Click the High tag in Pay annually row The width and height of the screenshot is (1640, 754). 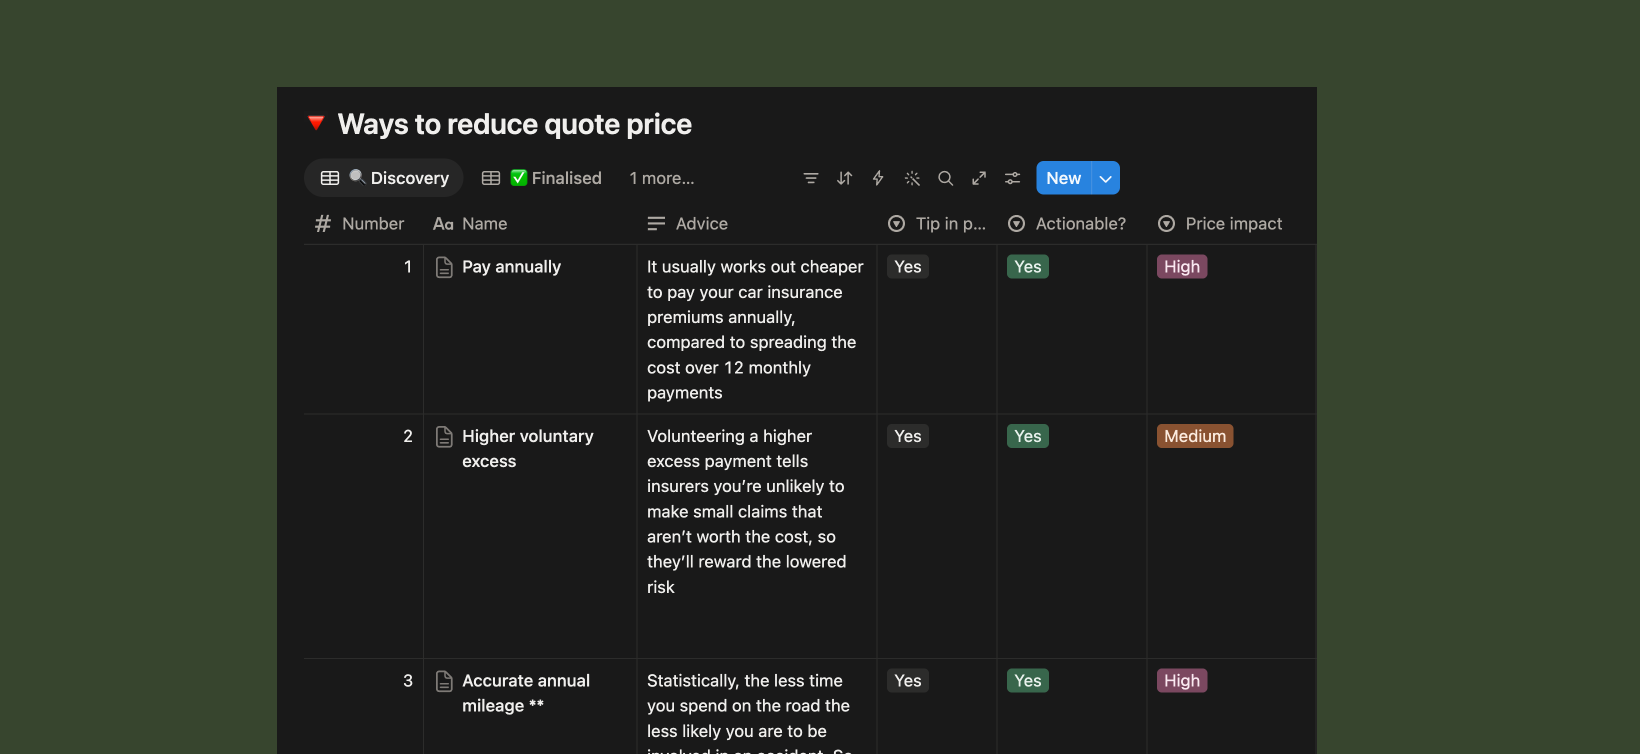(x=1182, y=267)
